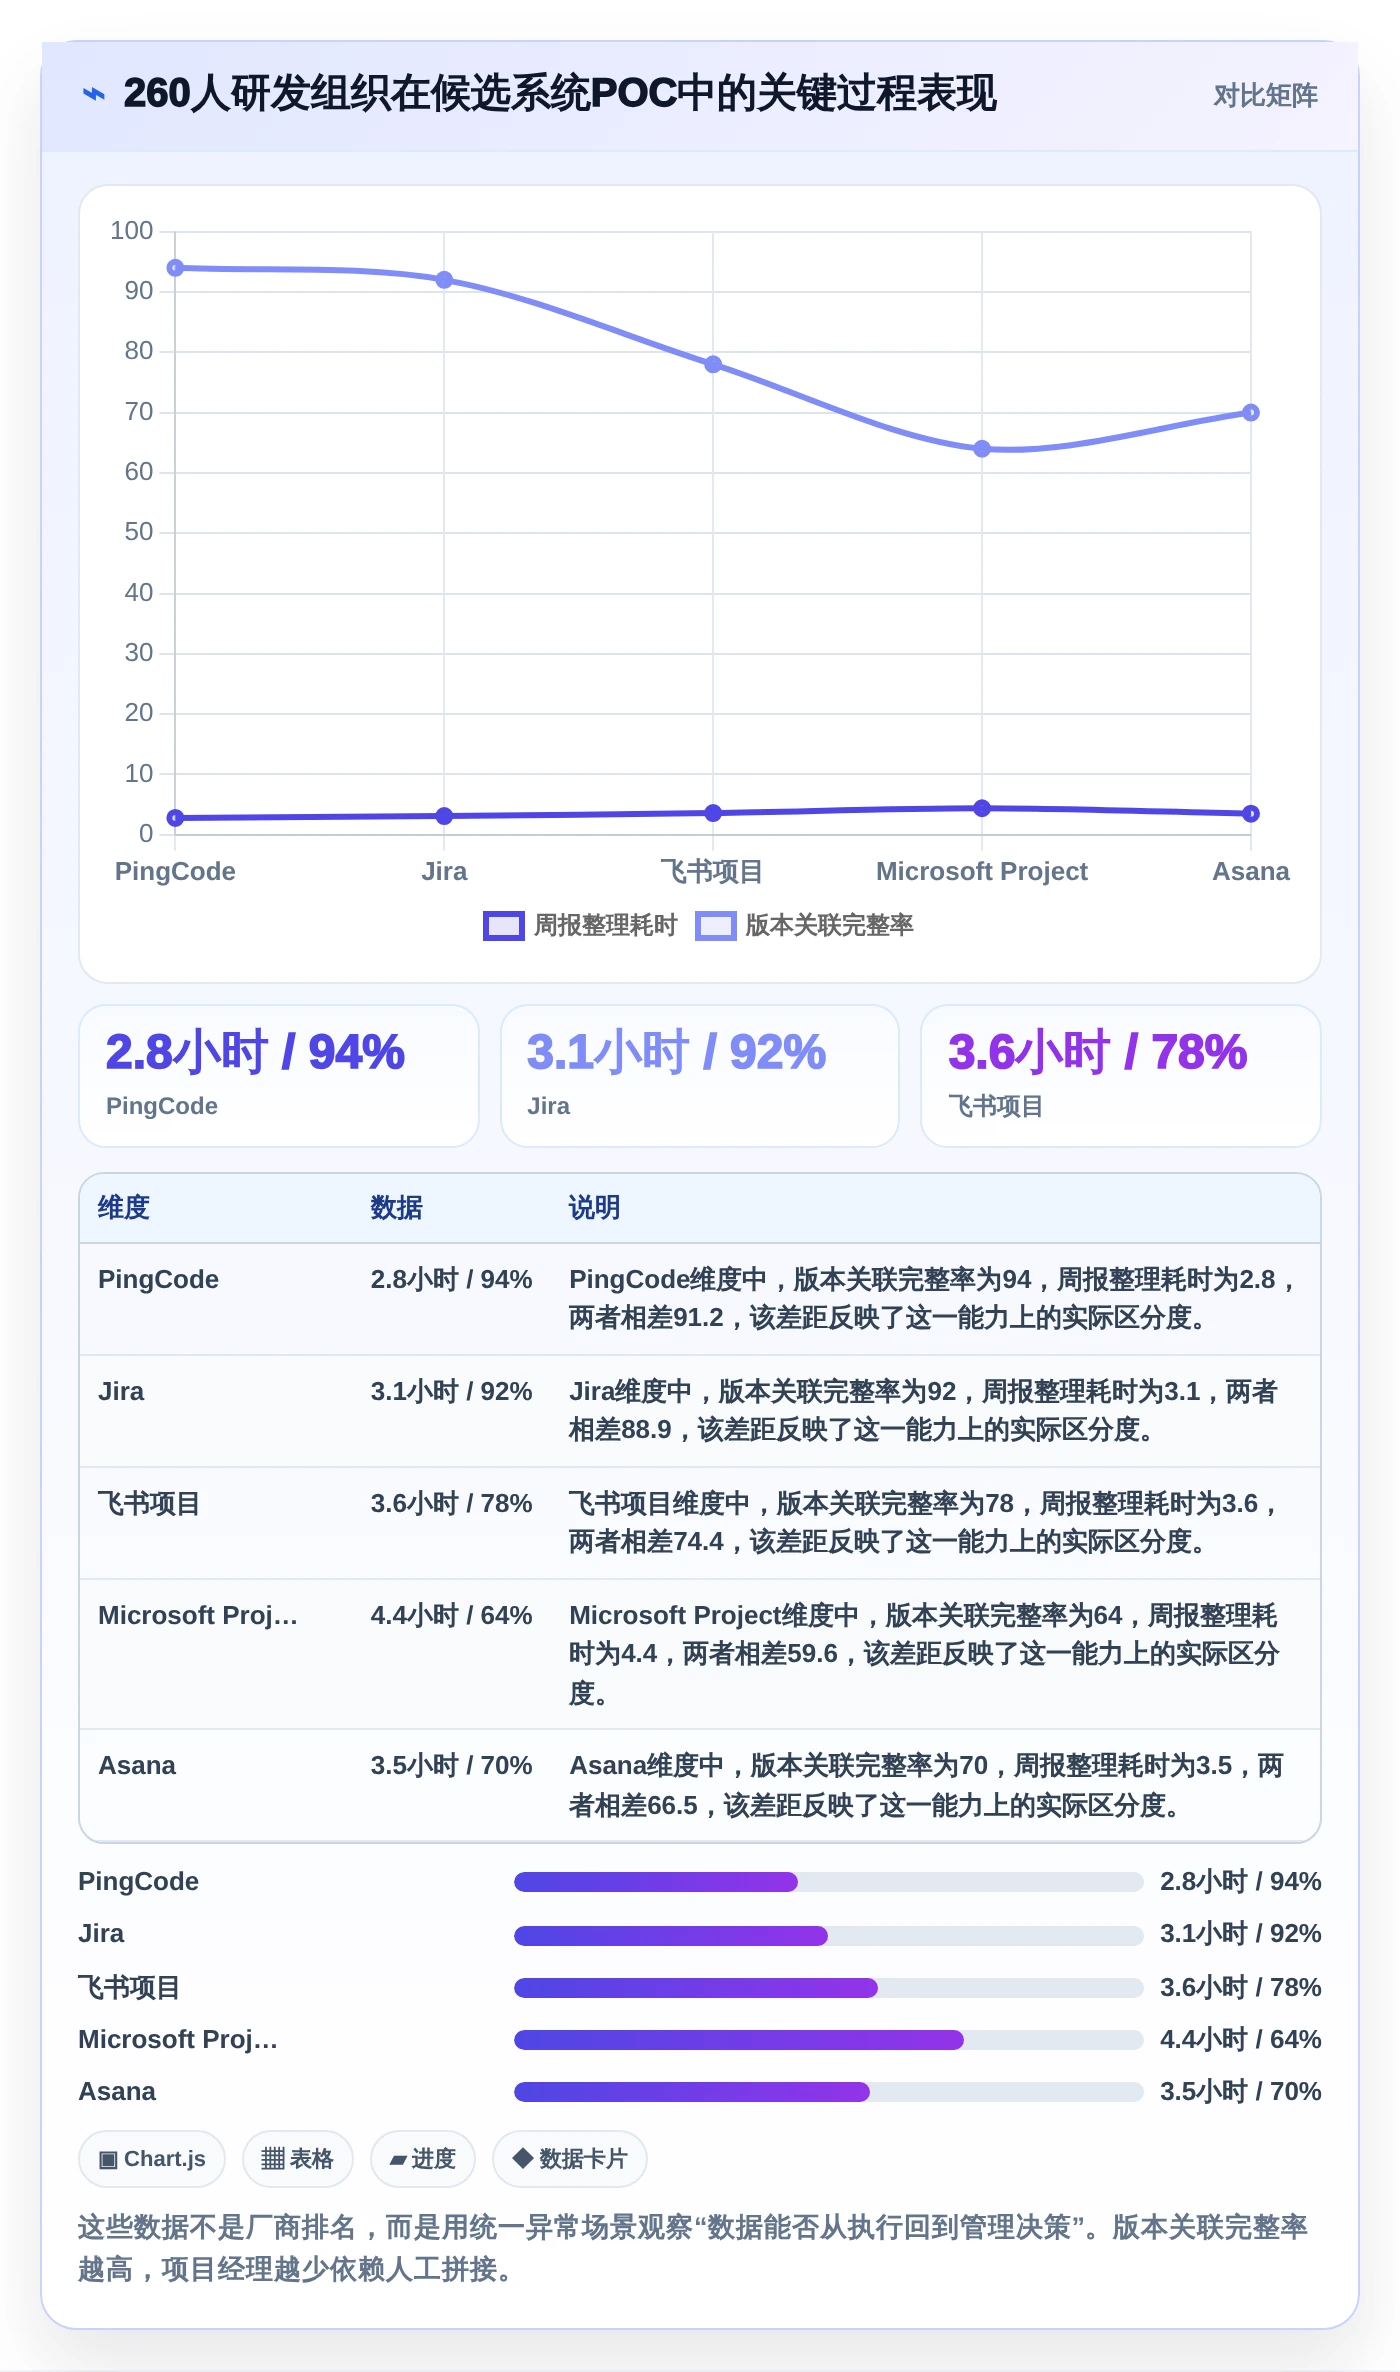Select the Chart.js tag chip

152,2159
